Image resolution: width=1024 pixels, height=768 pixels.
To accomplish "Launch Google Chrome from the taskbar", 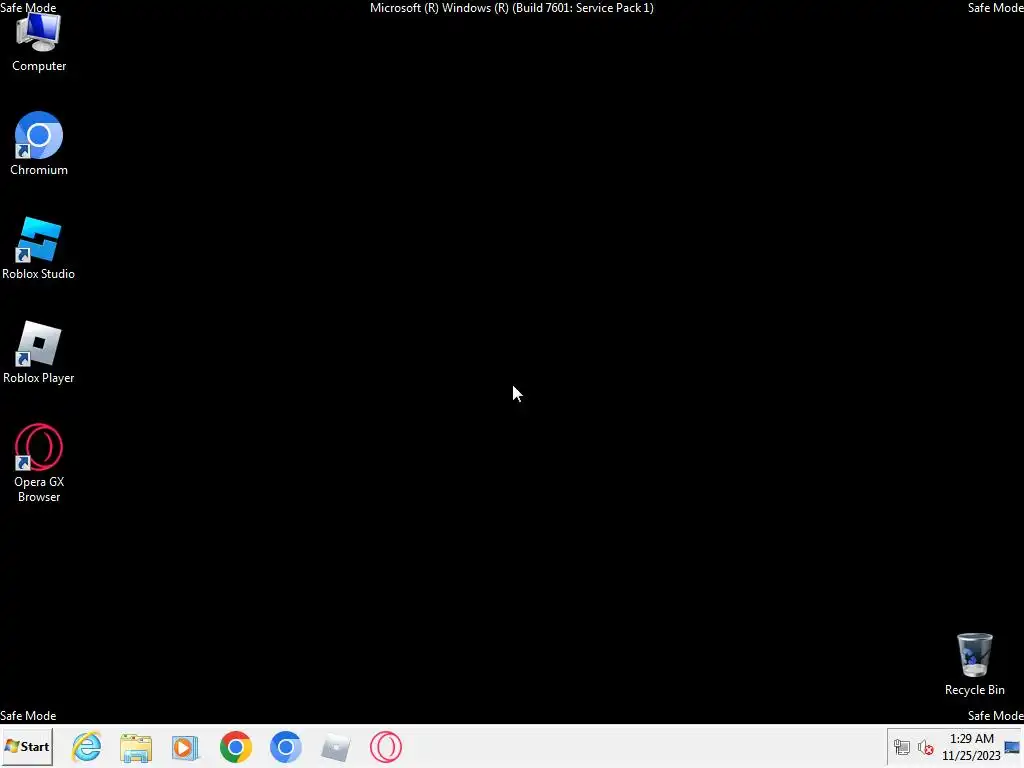I will (236, 747).
